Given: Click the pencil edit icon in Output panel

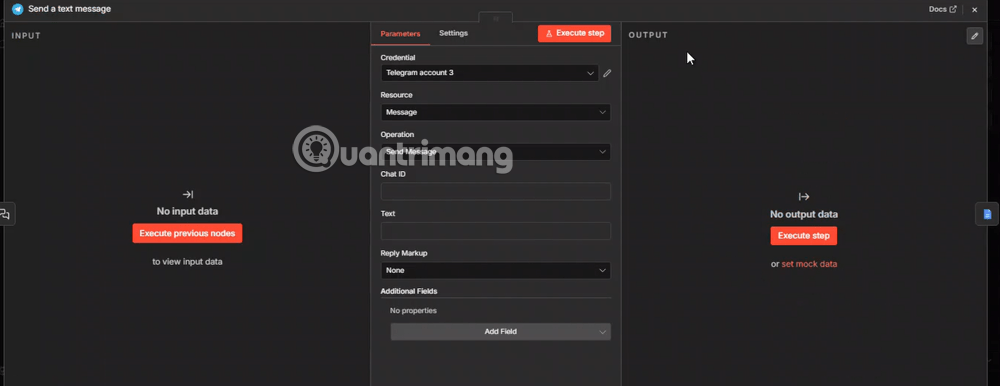Looking at the screenshot, I should [974, 36].
